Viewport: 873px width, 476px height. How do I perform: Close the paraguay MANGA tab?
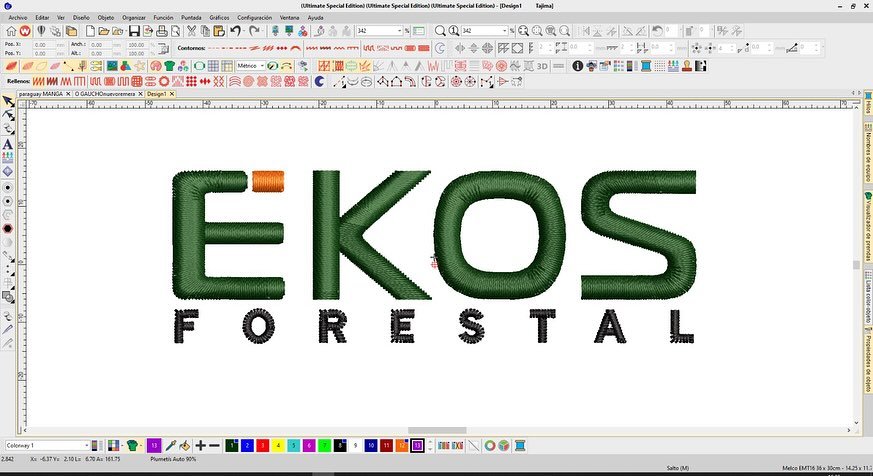click(68, 94)
